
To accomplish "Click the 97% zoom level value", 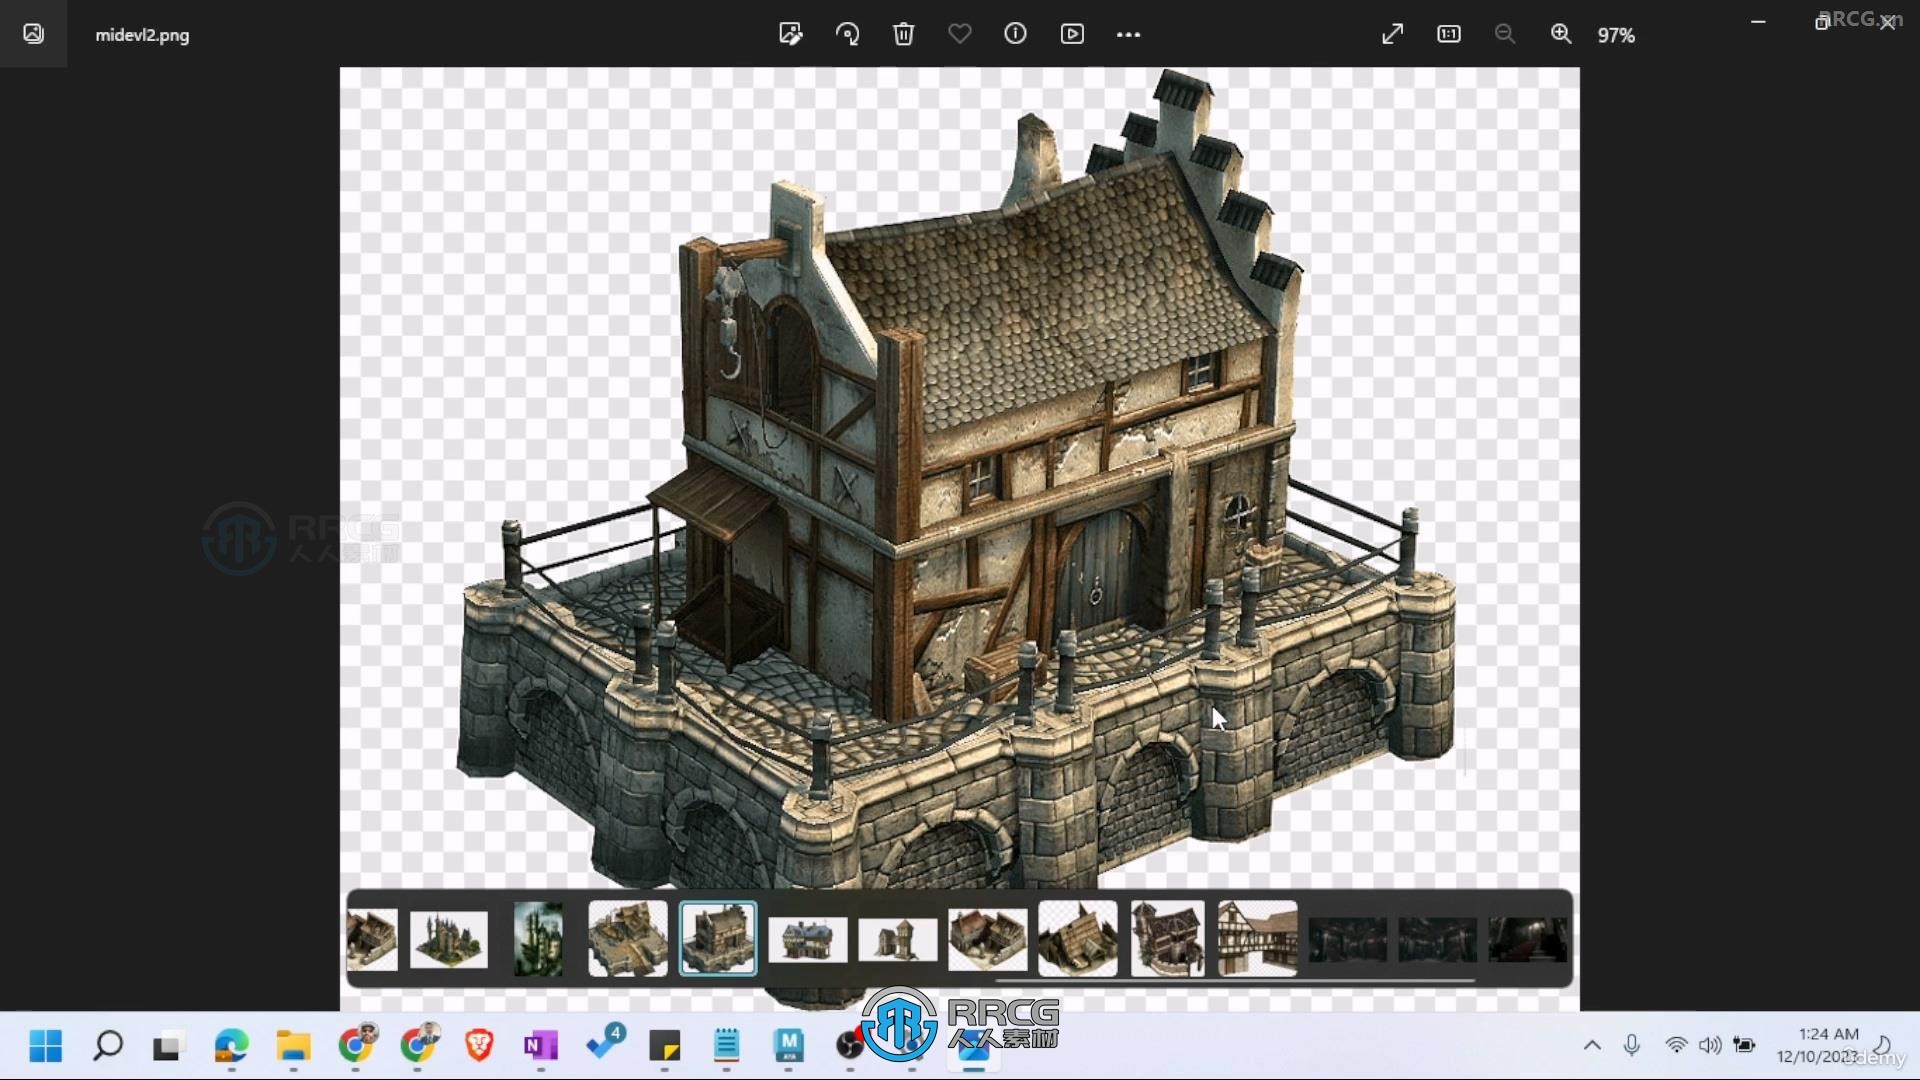I will click(1616, 35).
